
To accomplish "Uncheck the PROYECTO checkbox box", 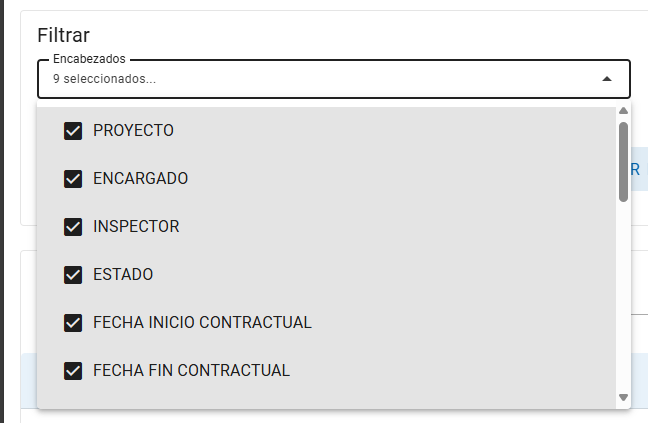I will 73,131.
